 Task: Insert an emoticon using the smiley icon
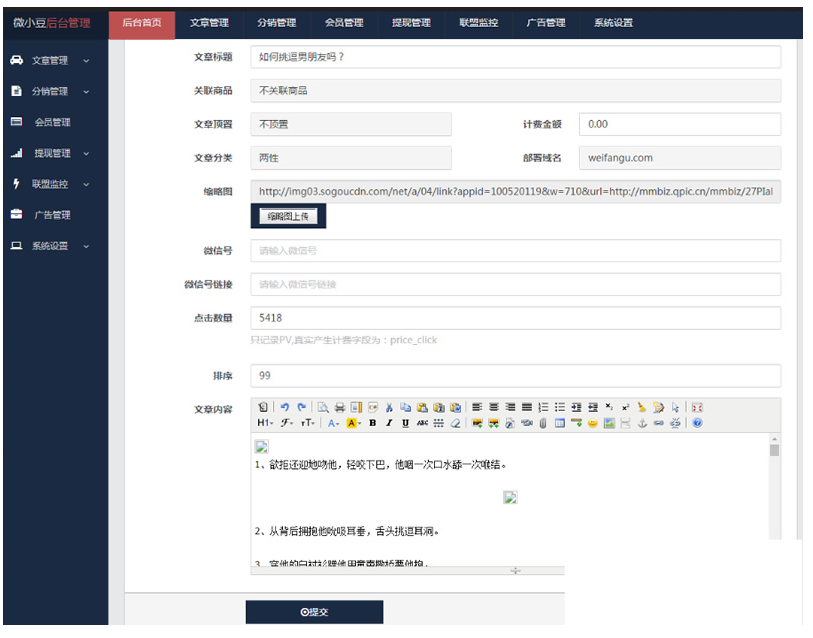click(x=592, y=423)
